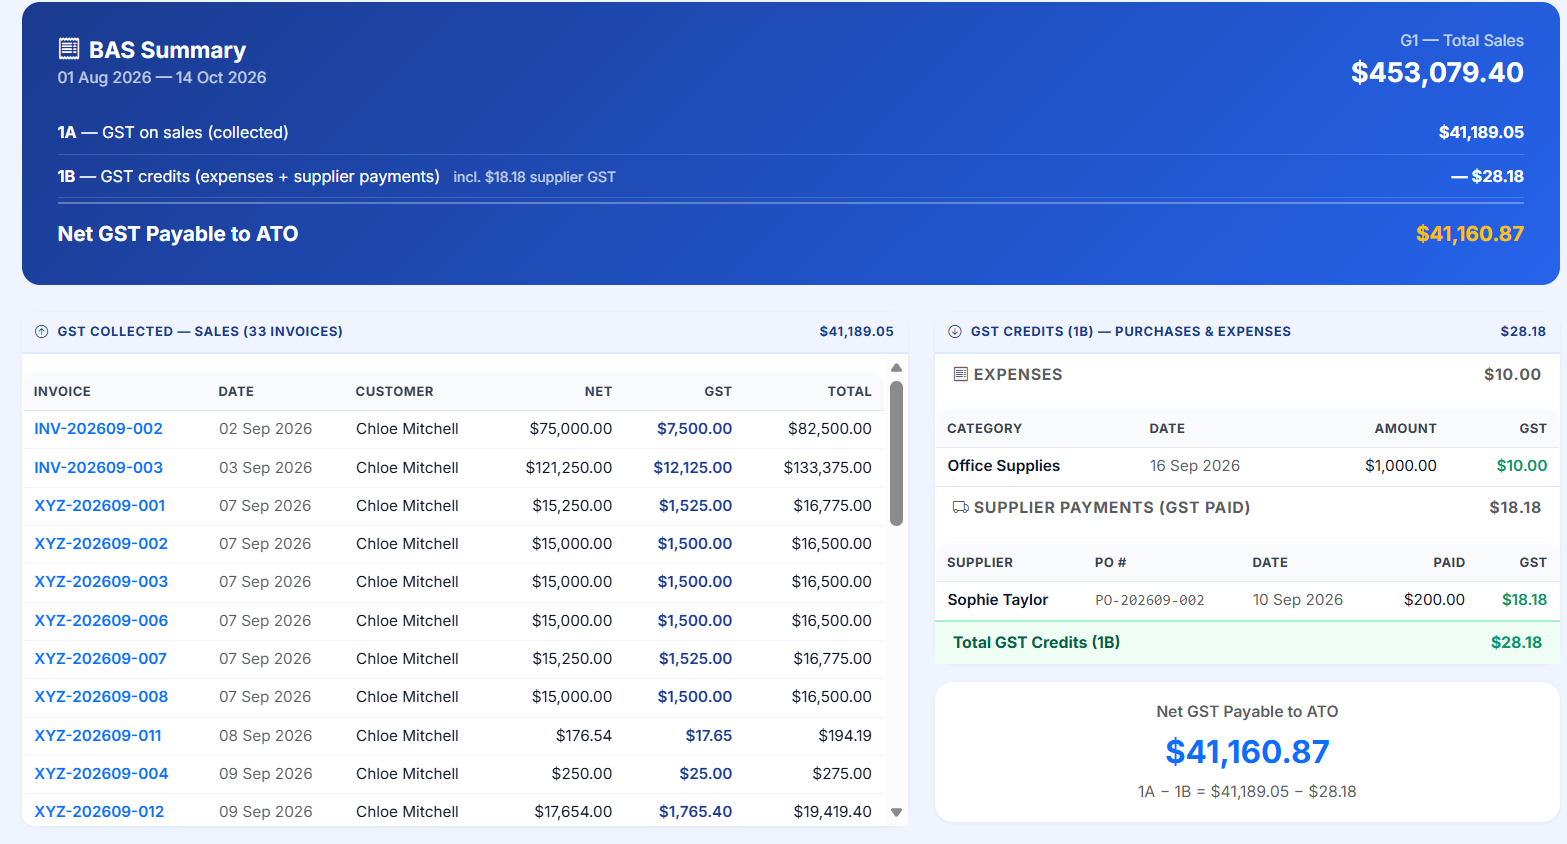
Task: Click the NET column header in sales table
Action: [x=598, y=392]
